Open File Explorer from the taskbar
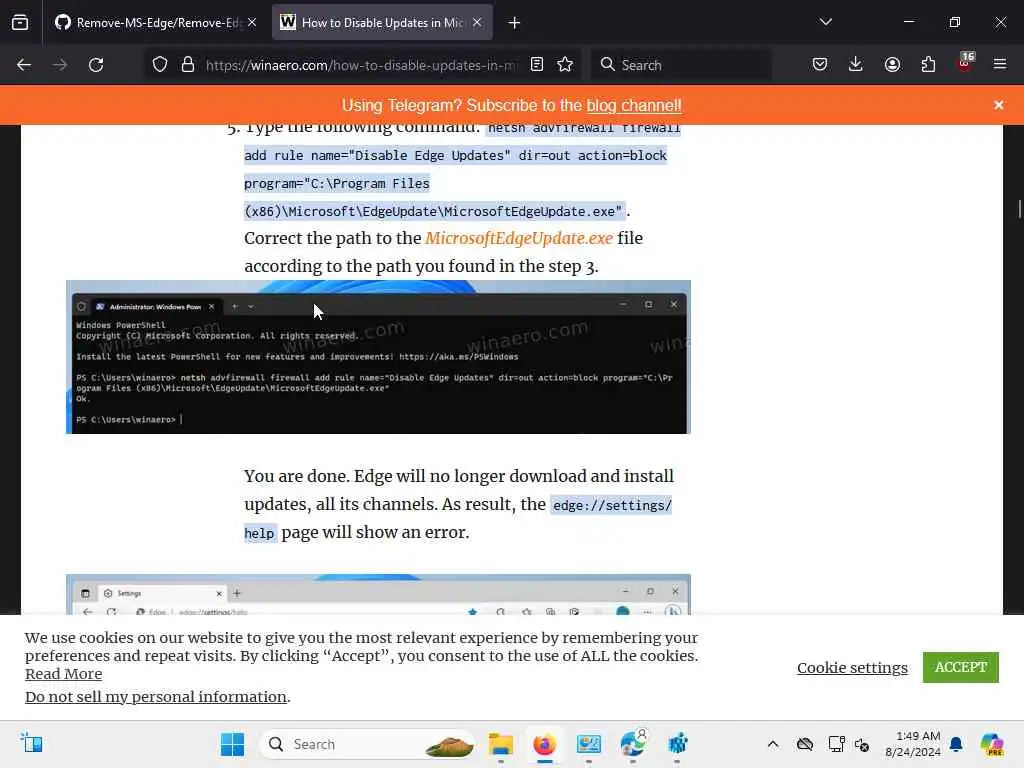The width and height of the screenshot is (1024, 768). pyautogui.click(x=501, y=744)
